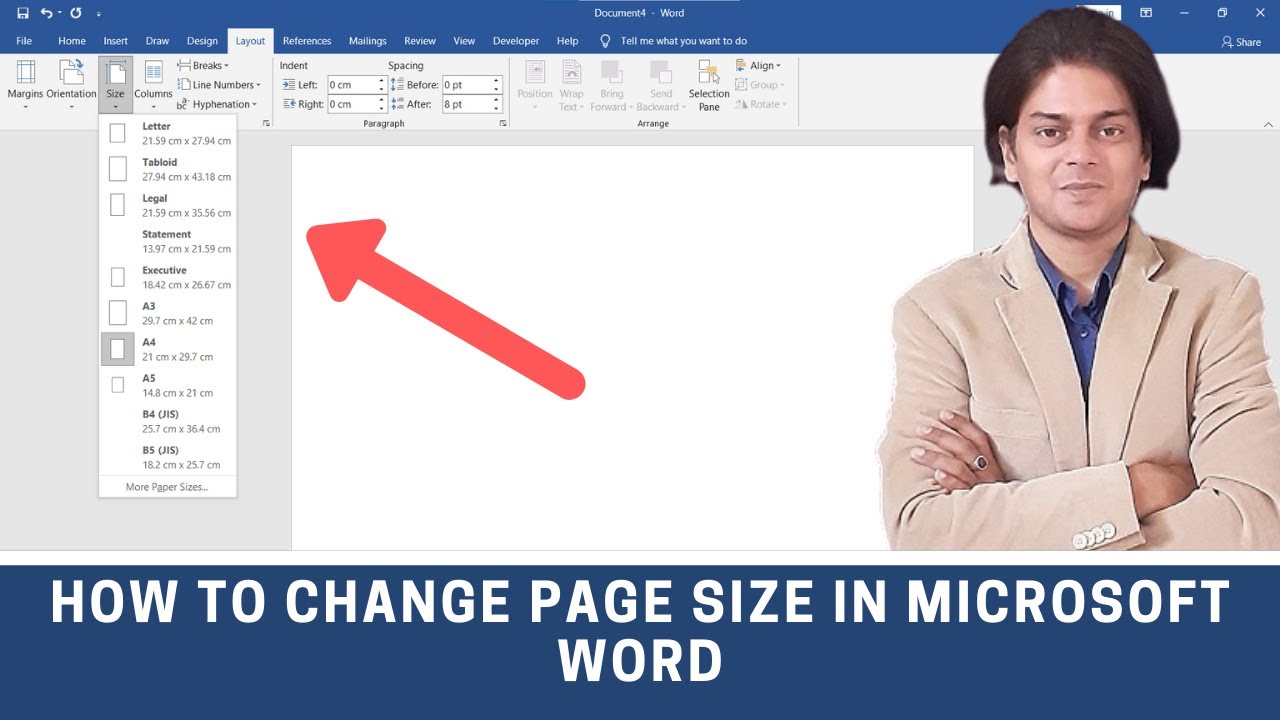Select Letter paper size
Viewport: 1280px width, 720px height.
(168, 133)
